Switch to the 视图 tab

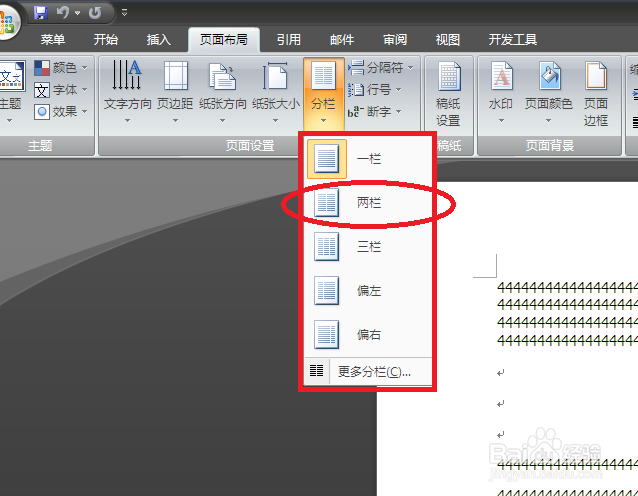[x=448, y=39]
